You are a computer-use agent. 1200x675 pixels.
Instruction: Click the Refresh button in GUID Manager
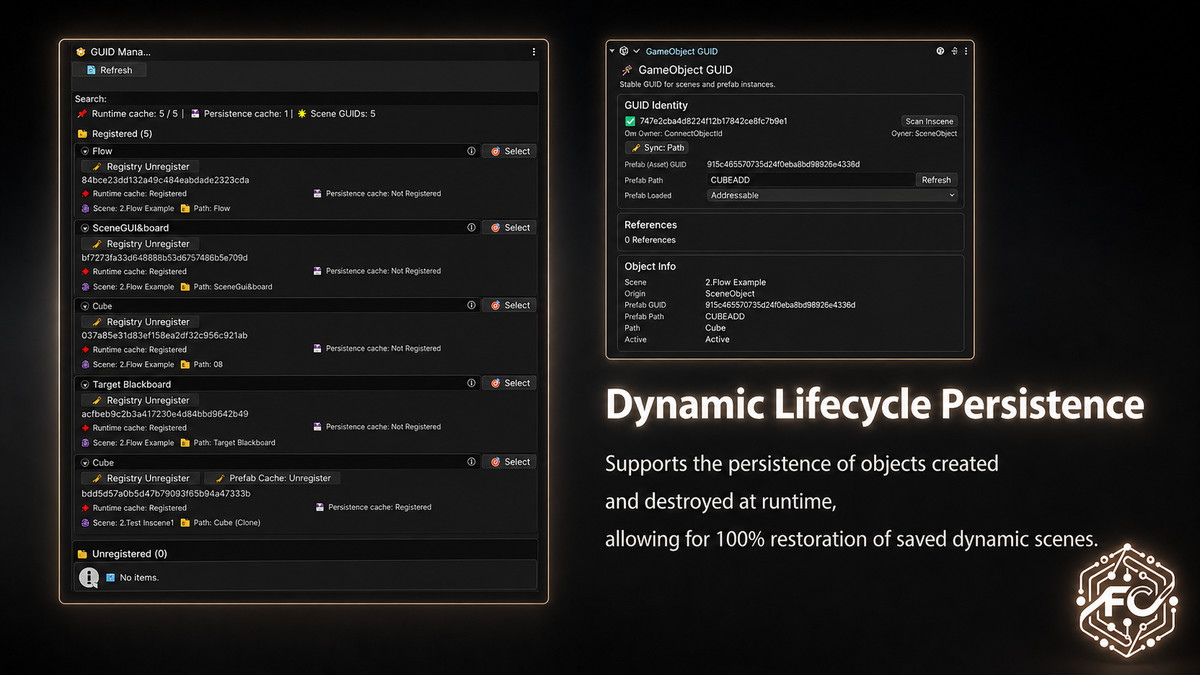(109, 70)
